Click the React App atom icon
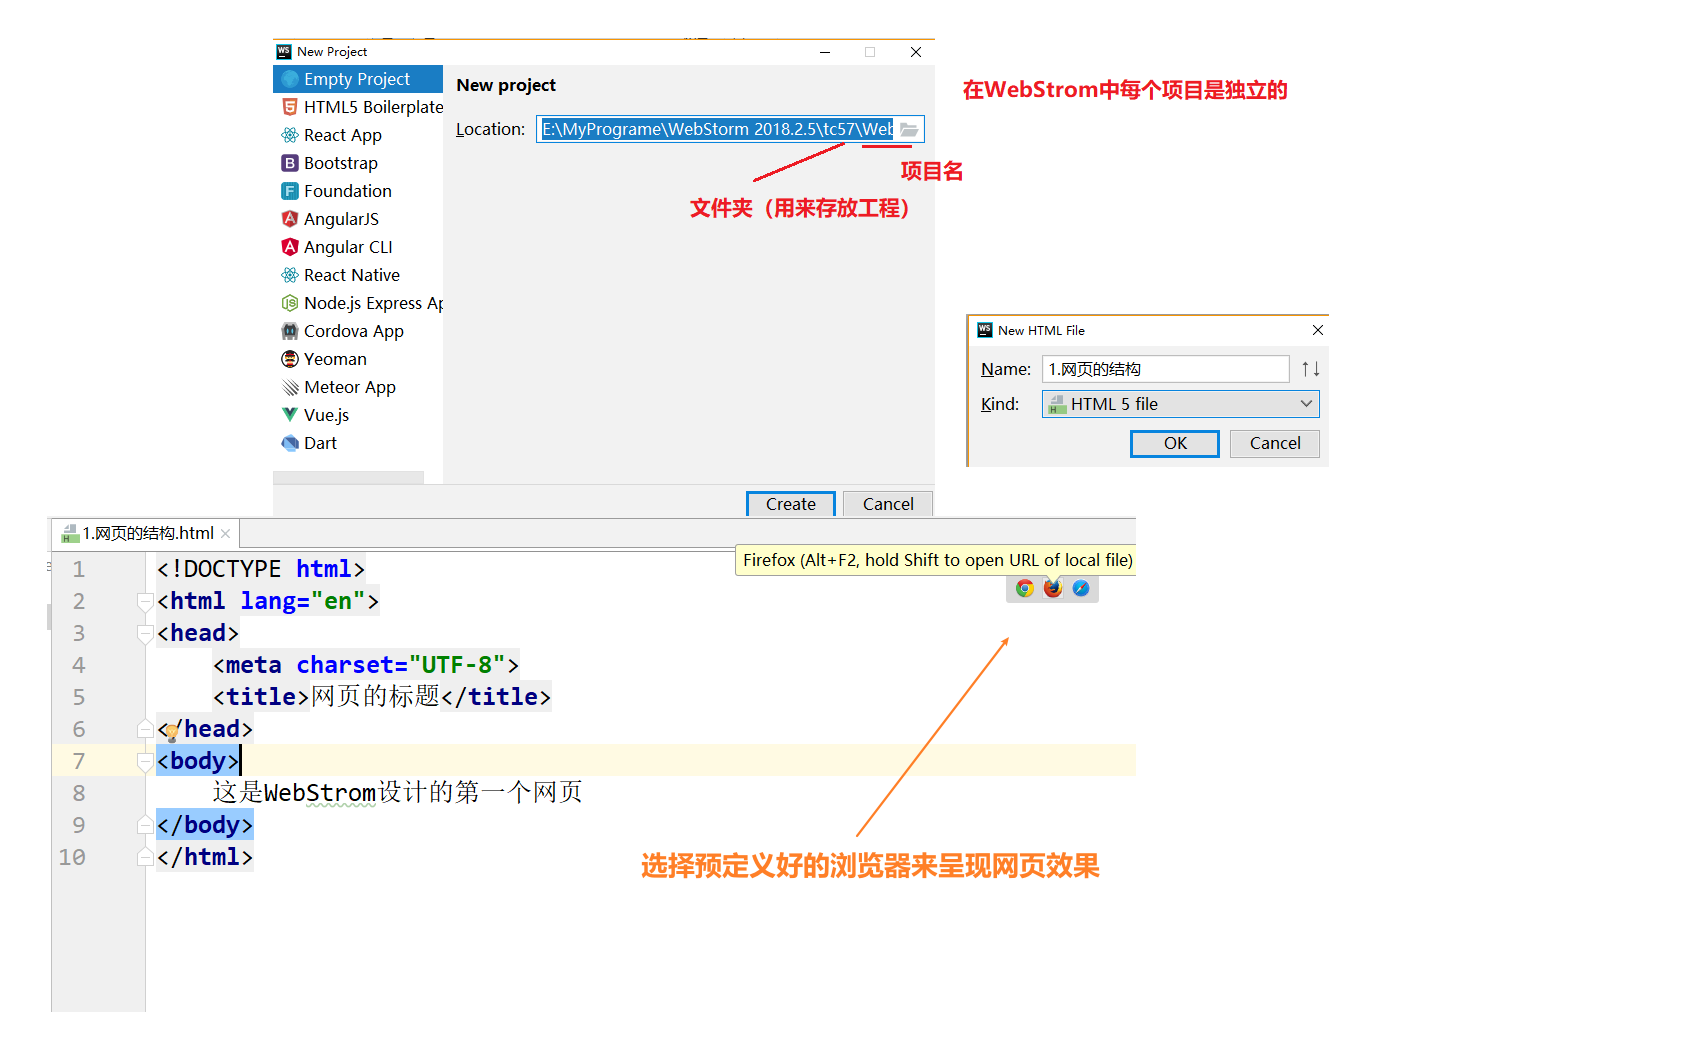1698x1040 pixels. point(290,135)
